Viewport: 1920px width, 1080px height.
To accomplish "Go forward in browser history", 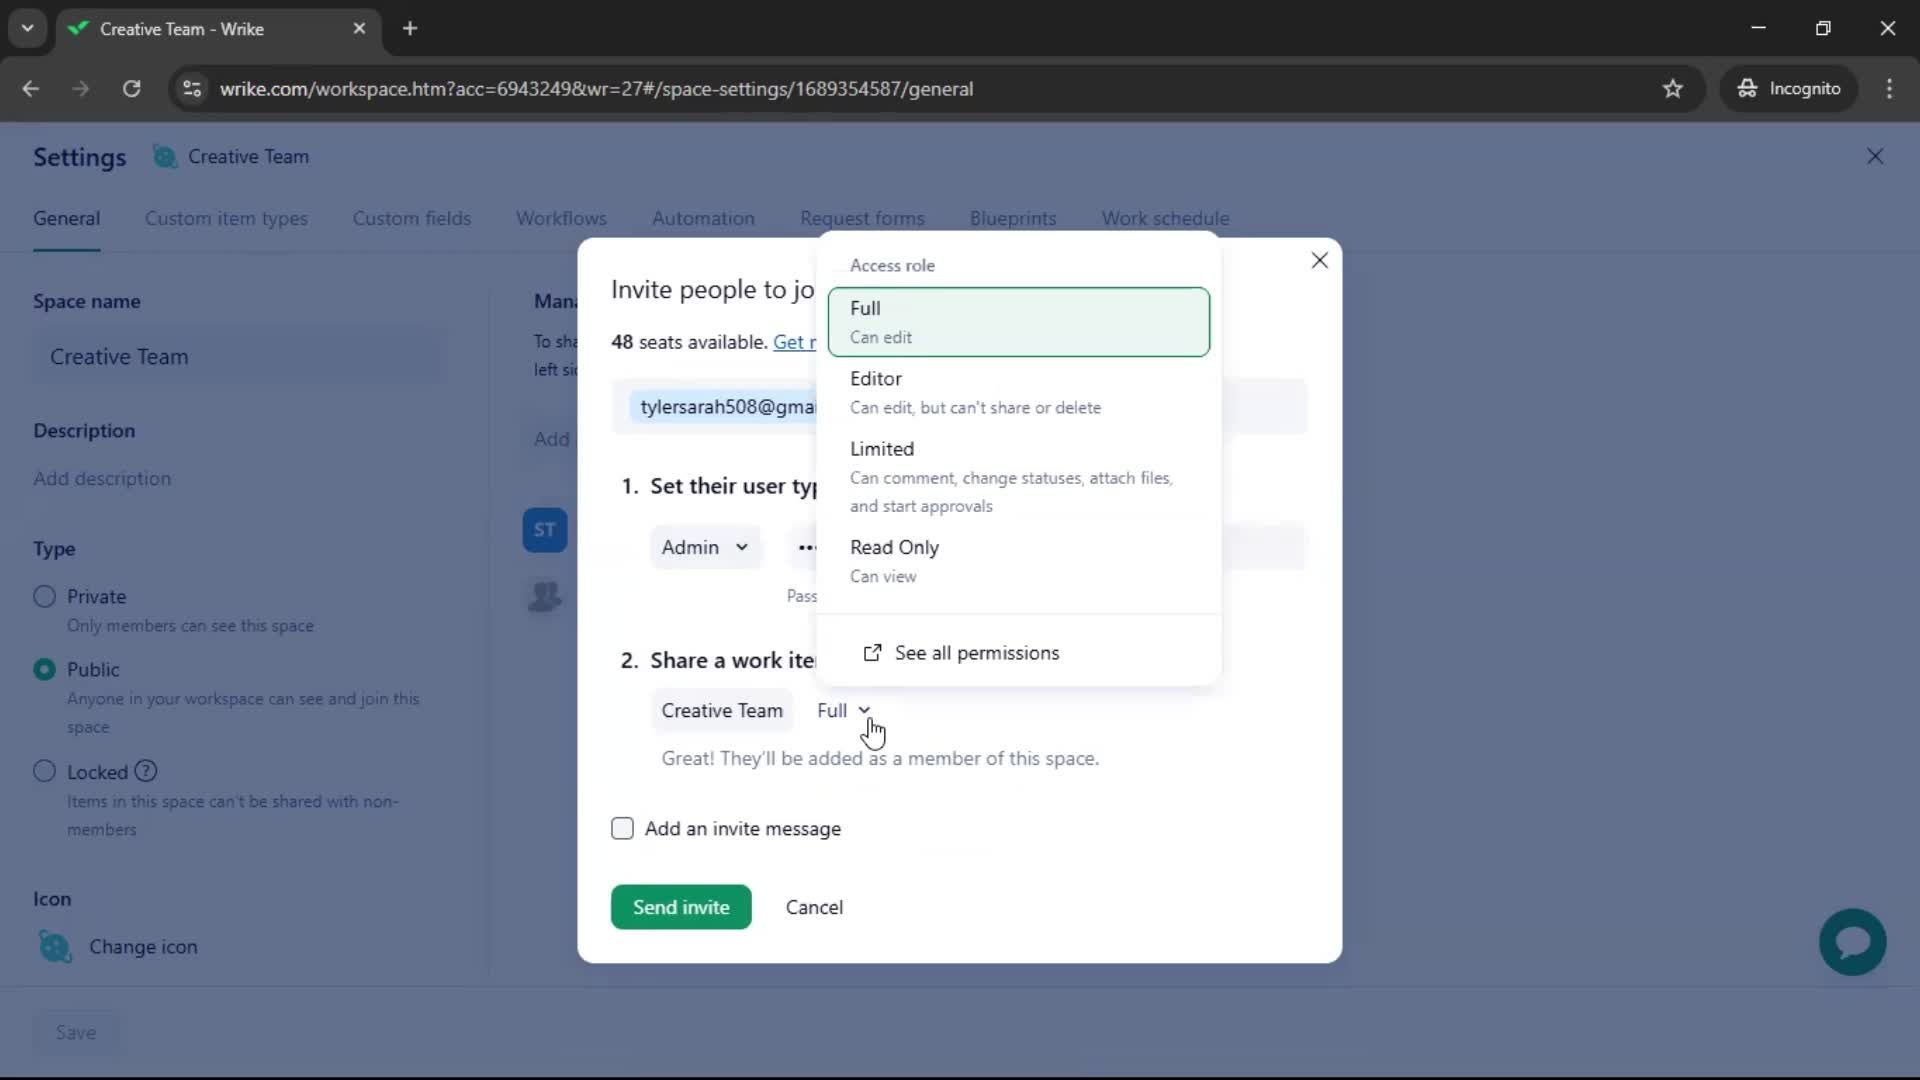I will click(81, 89).
